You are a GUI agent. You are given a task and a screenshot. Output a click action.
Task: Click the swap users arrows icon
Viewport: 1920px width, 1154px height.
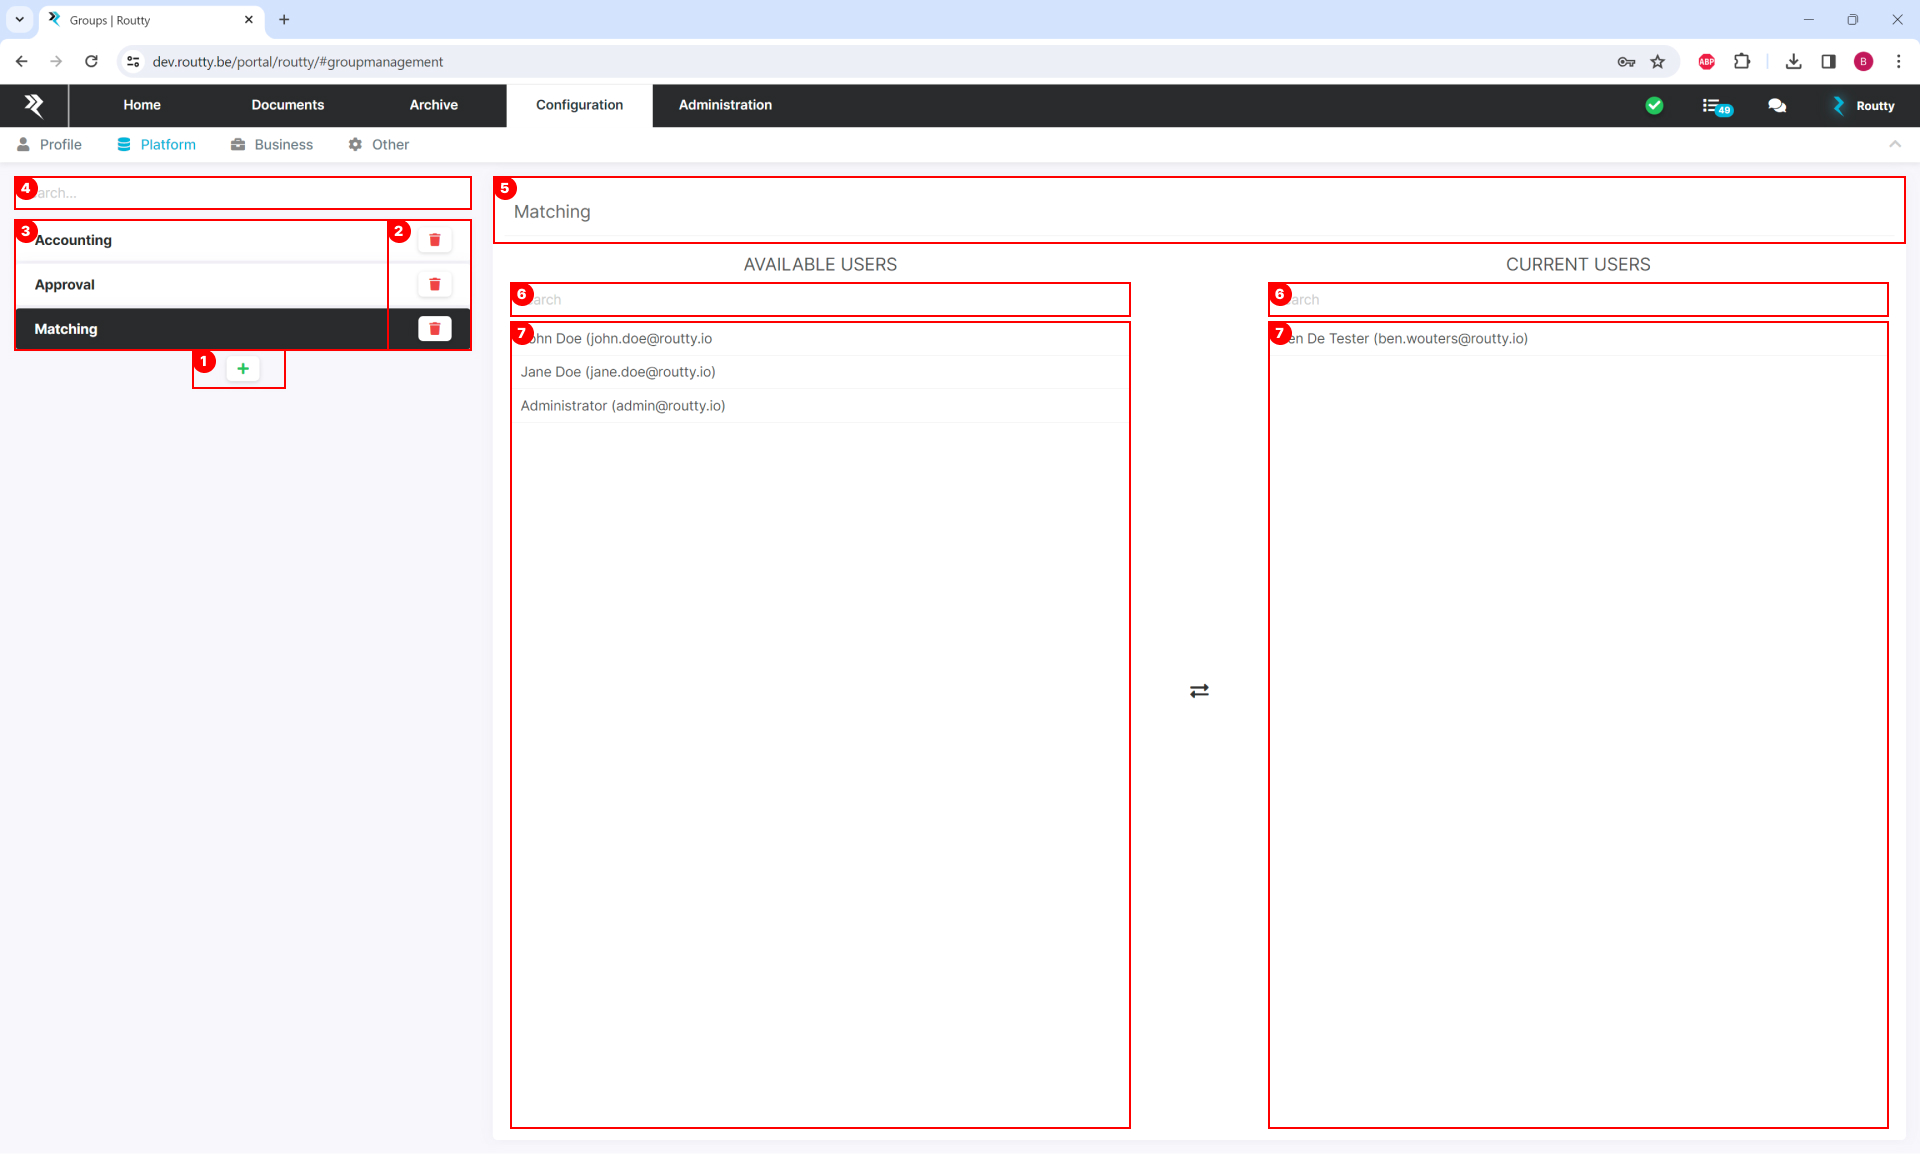1199,691
